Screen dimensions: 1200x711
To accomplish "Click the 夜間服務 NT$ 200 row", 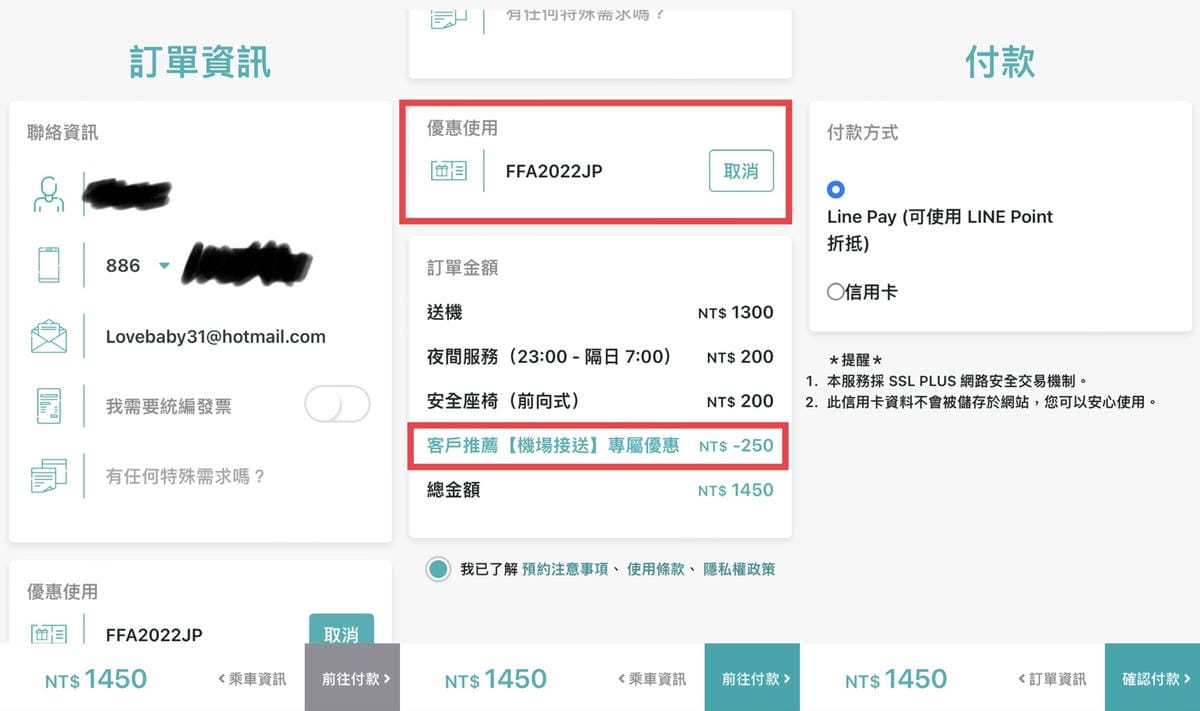I will (600, 356).
